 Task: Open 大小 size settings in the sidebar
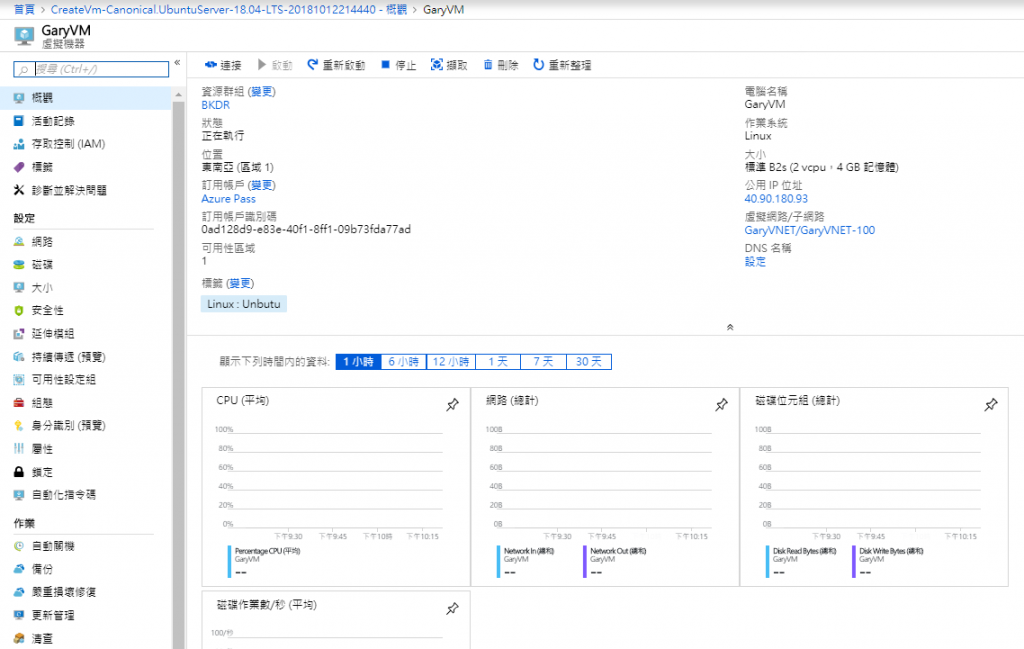(85, 287)
